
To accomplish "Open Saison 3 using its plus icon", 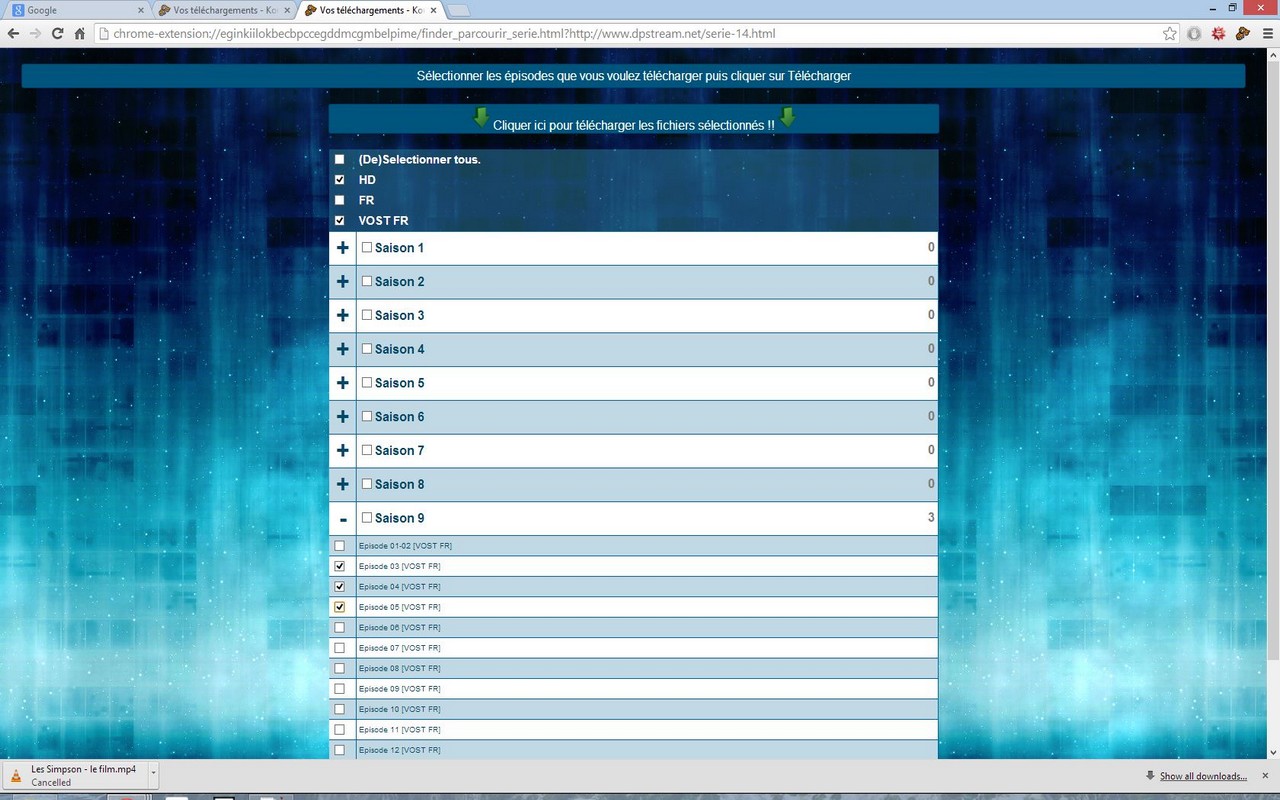I will [343, 316].
